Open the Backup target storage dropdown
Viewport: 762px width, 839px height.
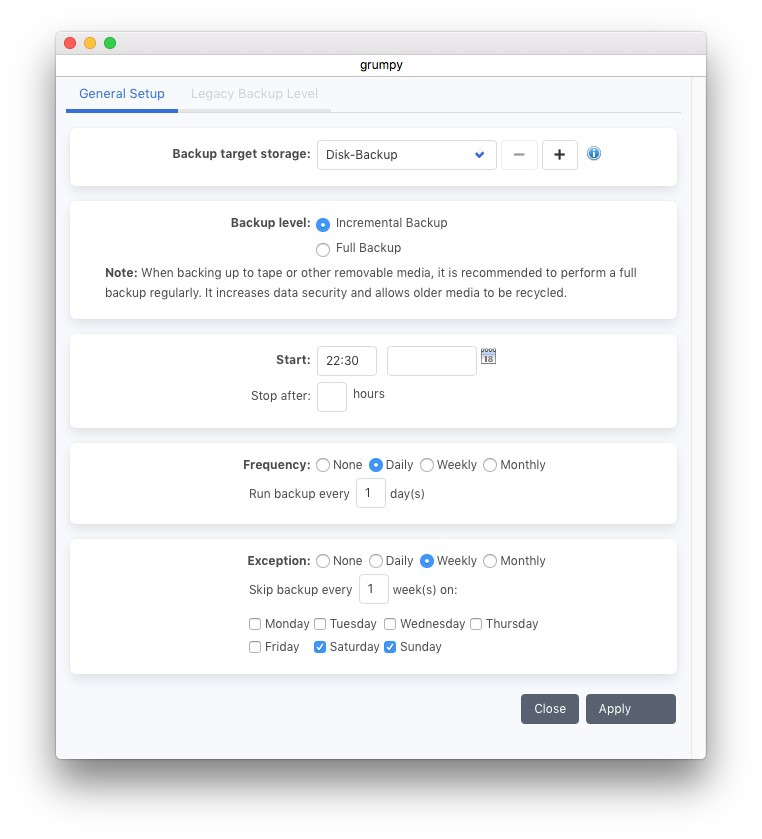pyautogui.click(x=406, y=155)
